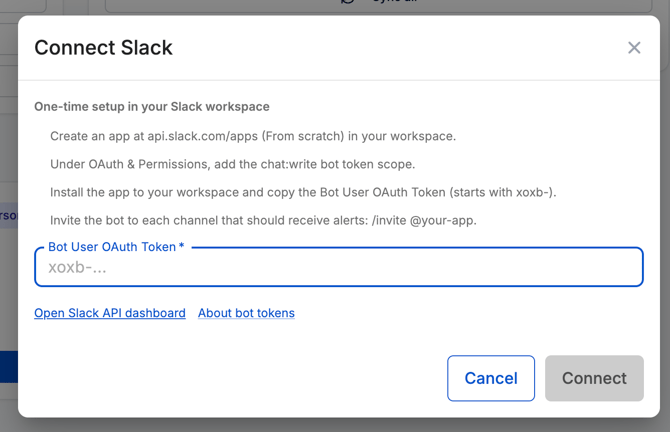
Task: Click the Bot User OAuth Token floating label
Action: coord(112,247)
